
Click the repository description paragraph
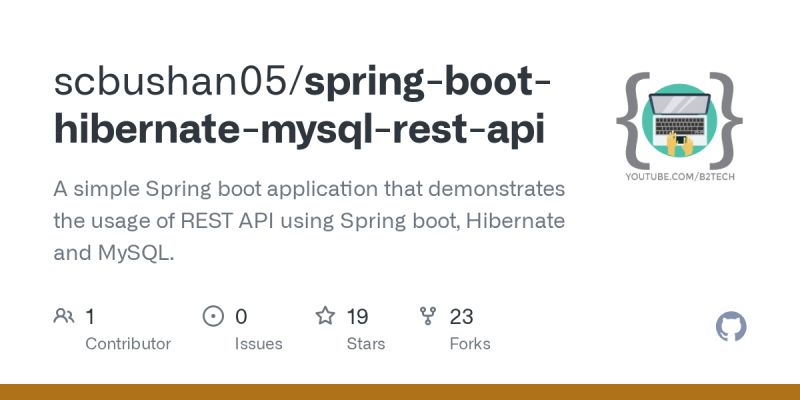(x=309, y=220)
